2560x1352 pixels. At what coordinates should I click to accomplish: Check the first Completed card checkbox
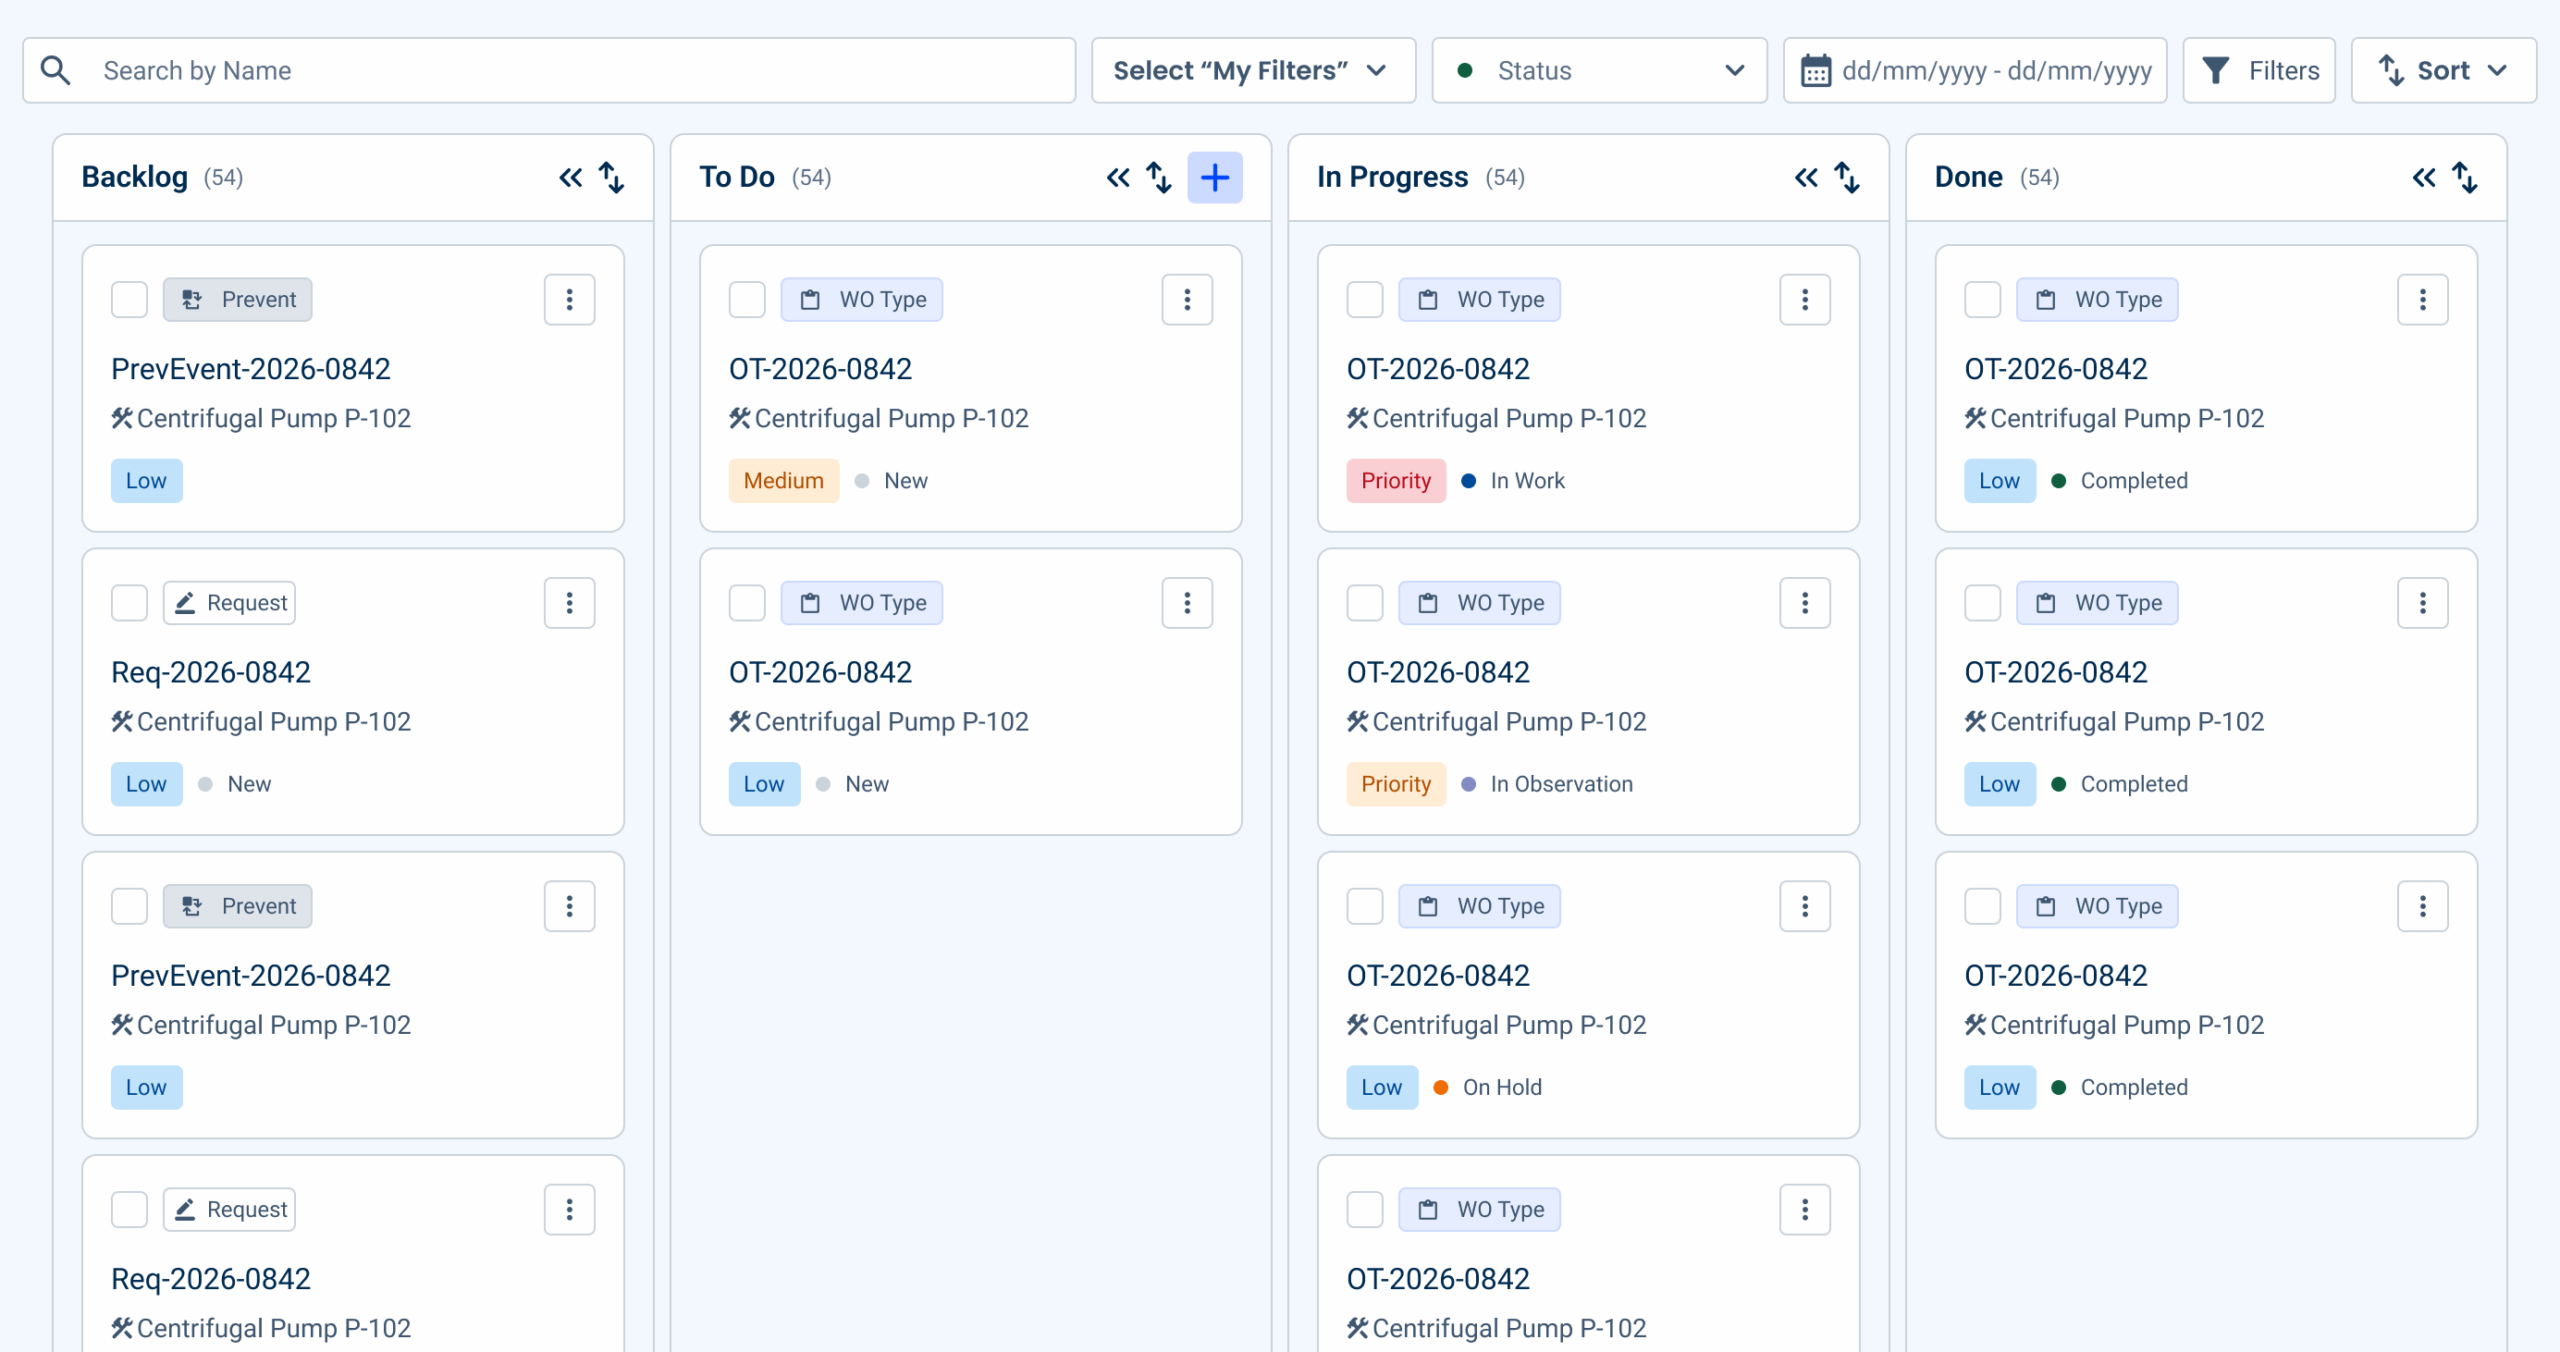click(1983, 300)
